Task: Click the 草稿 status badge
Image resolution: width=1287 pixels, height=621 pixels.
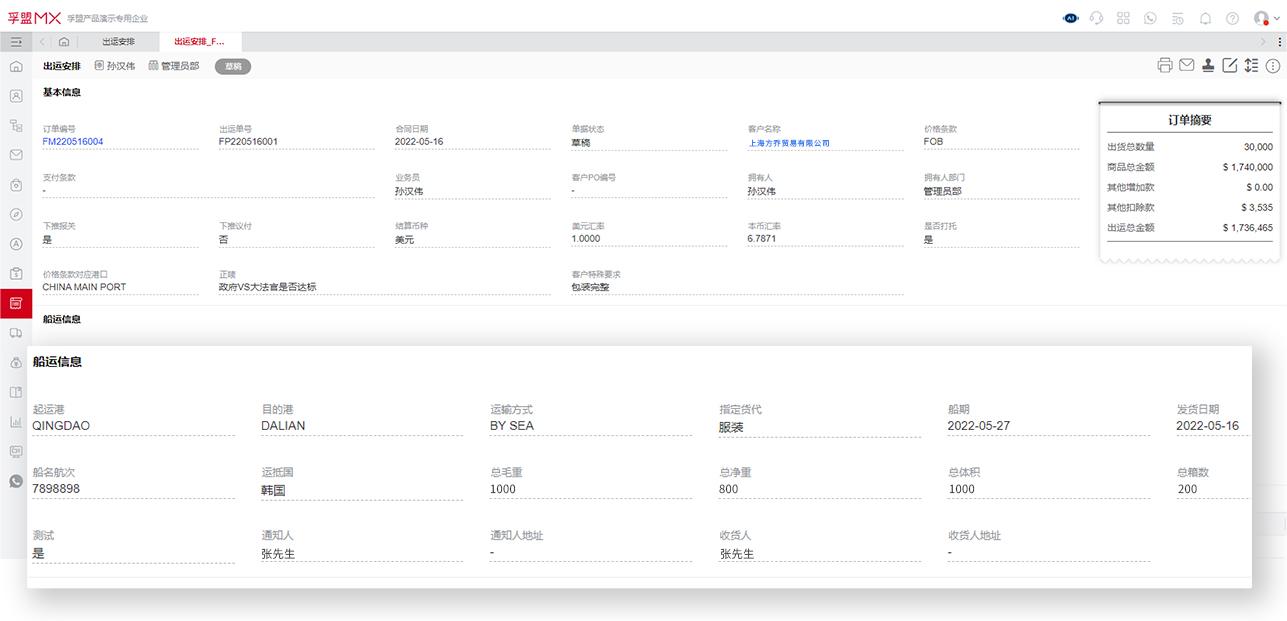Action: tap(232, 66)
